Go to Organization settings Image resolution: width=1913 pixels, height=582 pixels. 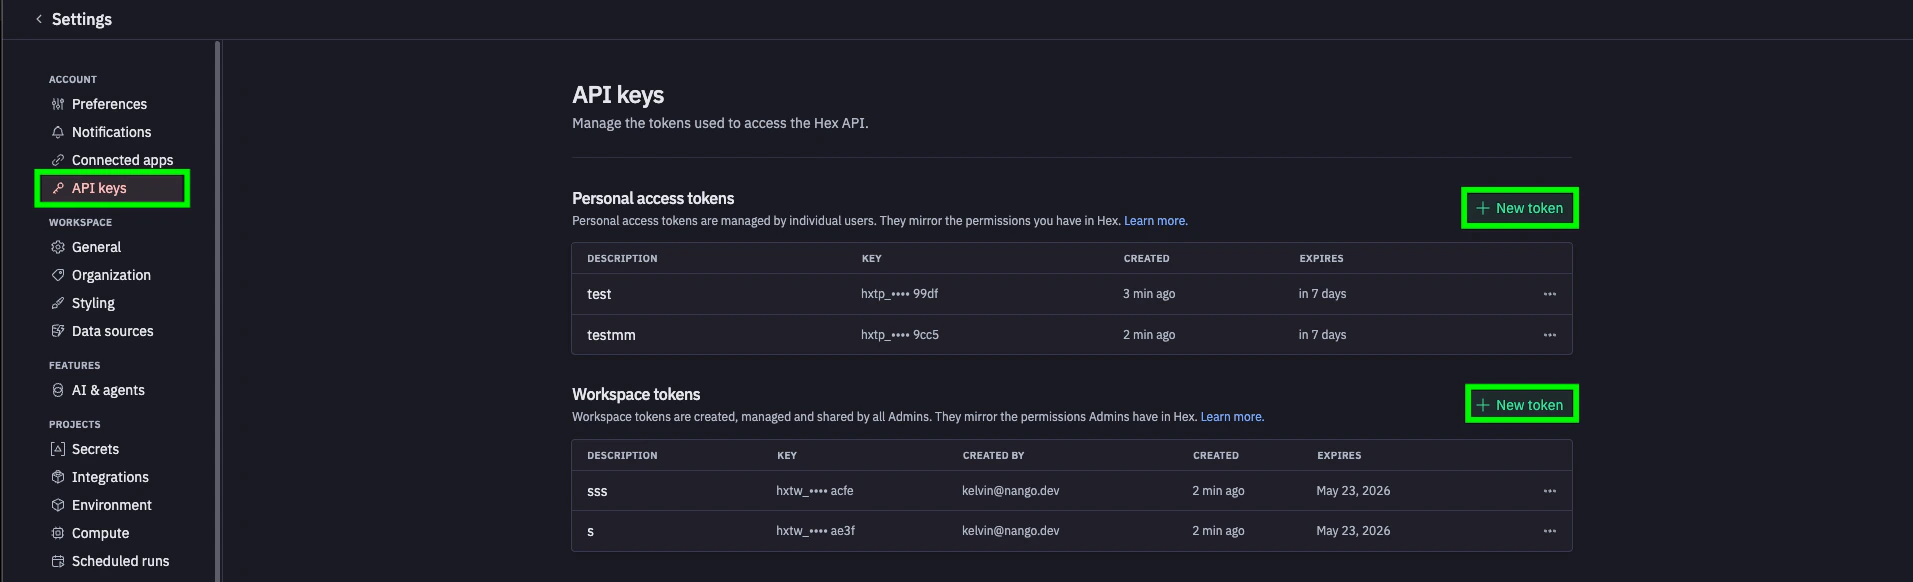click(x=111, y=275)
